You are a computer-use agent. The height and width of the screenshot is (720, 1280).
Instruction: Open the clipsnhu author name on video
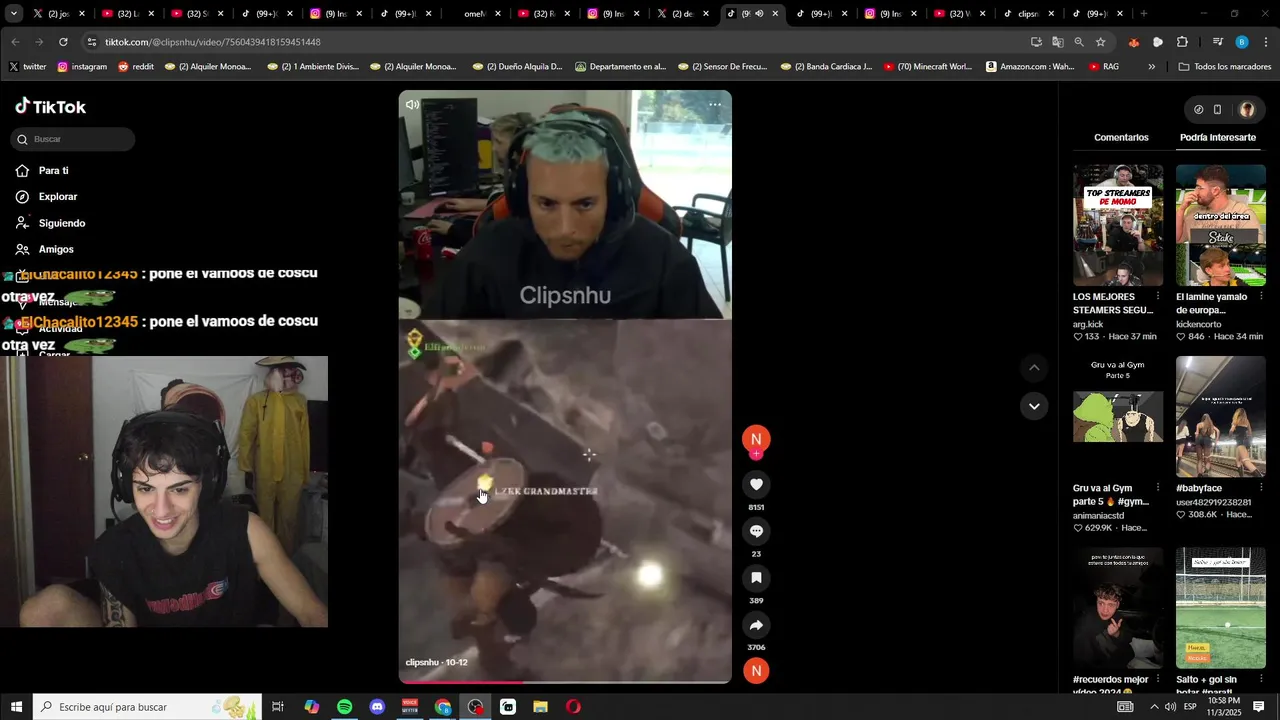coord(422,663)
